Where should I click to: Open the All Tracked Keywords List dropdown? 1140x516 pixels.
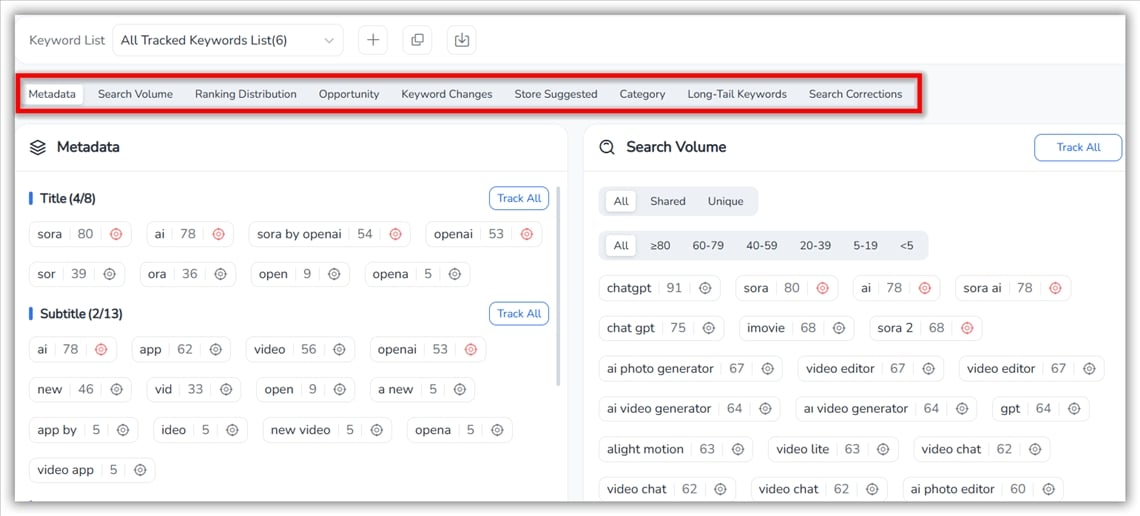227,40
